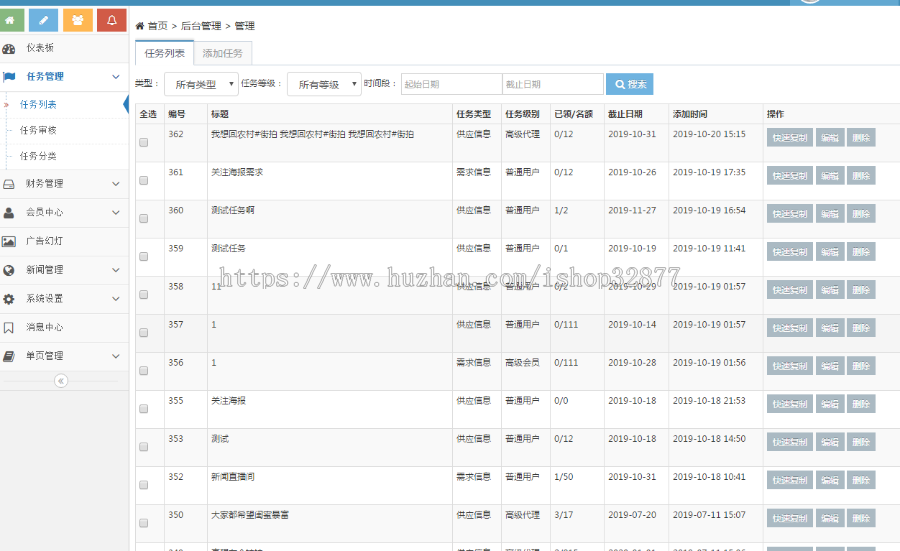Viewport: 900px width, 551px height.
Task: Collapse 任务管理 menu chevron
Action: coord(116,77)
